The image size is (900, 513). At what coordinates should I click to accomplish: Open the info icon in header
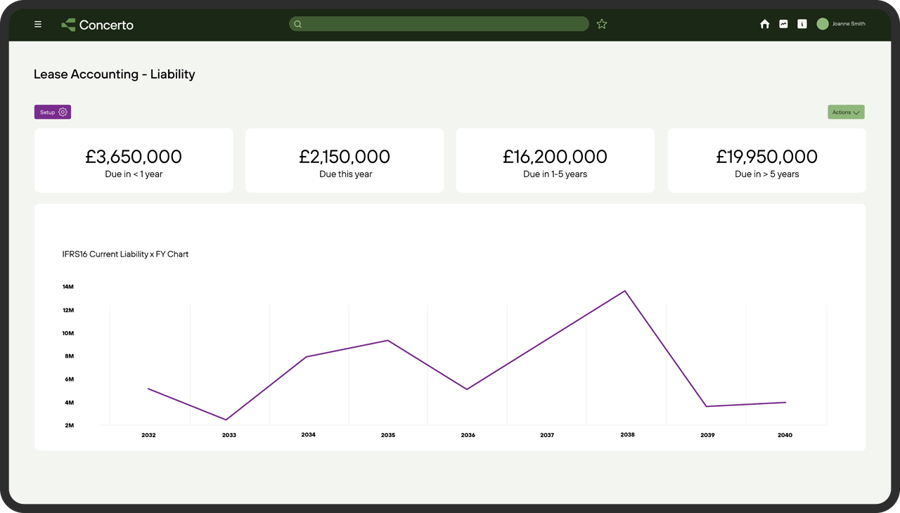(802, 24)
